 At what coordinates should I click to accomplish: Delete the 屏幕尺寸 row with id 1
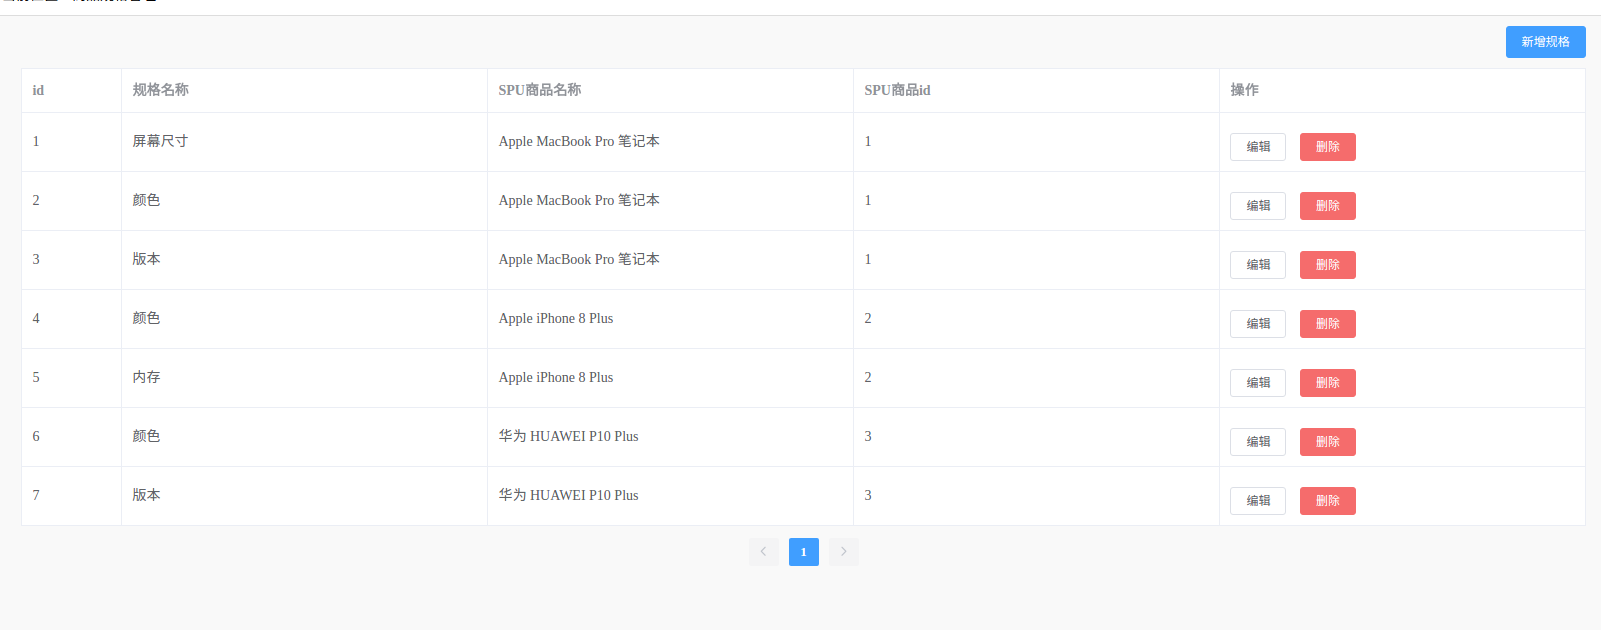click(1328, 147)
